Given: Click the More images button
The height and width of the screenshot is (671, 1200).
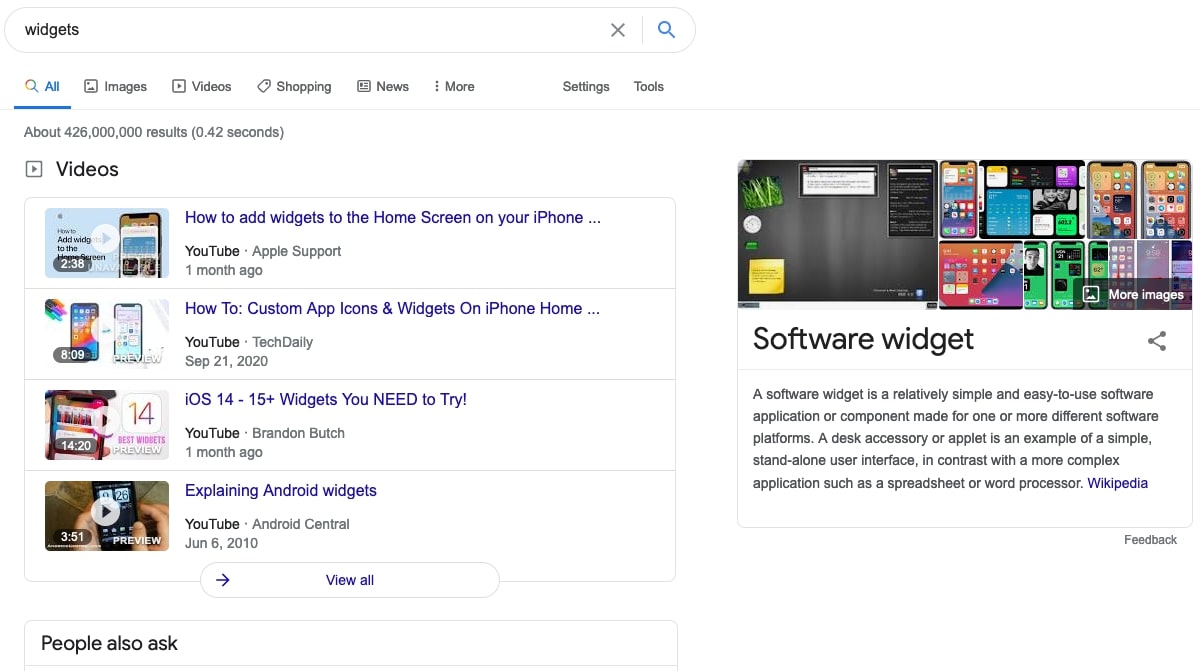Looking at the screenshot, I should point(1133,294).
